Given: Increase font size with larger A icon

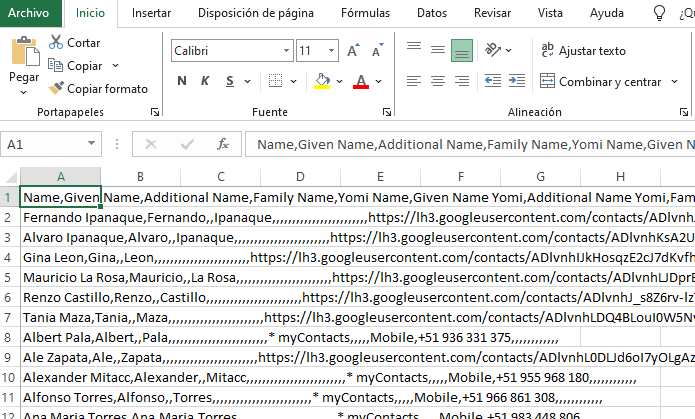Looking at the screenshot, I should tap(353, 51).
